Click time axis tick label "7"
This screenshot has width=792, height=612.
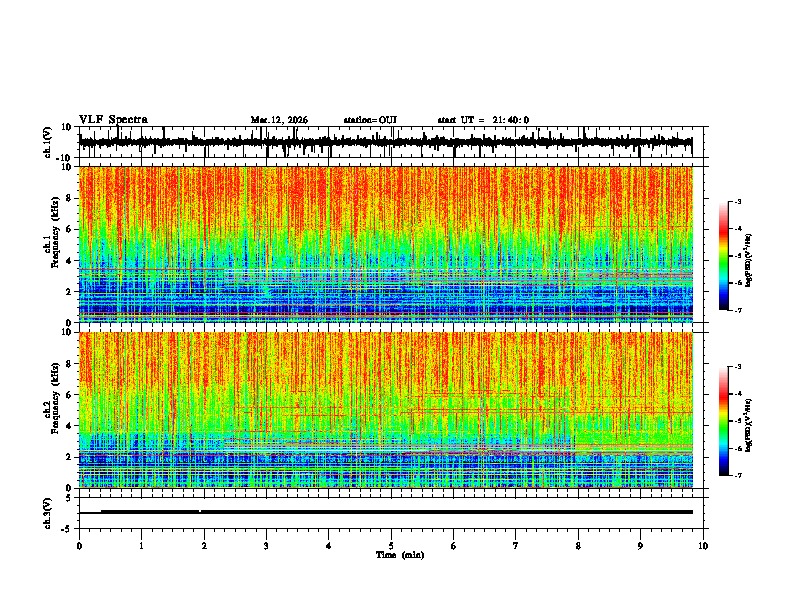[x=516, y=546]
